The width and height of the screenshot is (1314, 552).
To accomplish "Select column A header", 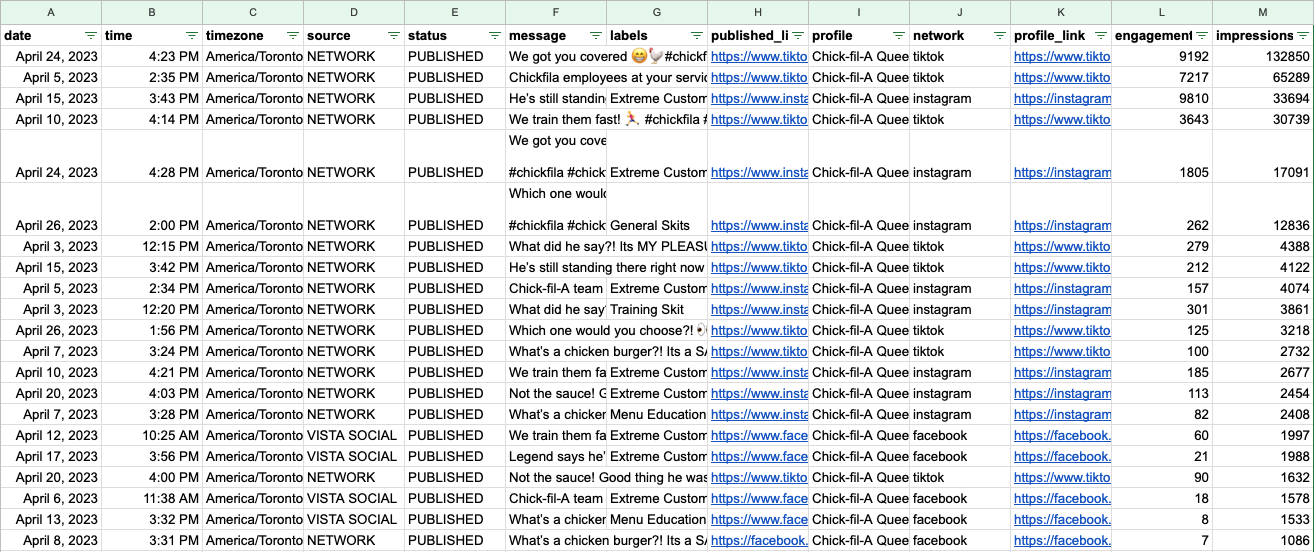I will pos(51,12).
